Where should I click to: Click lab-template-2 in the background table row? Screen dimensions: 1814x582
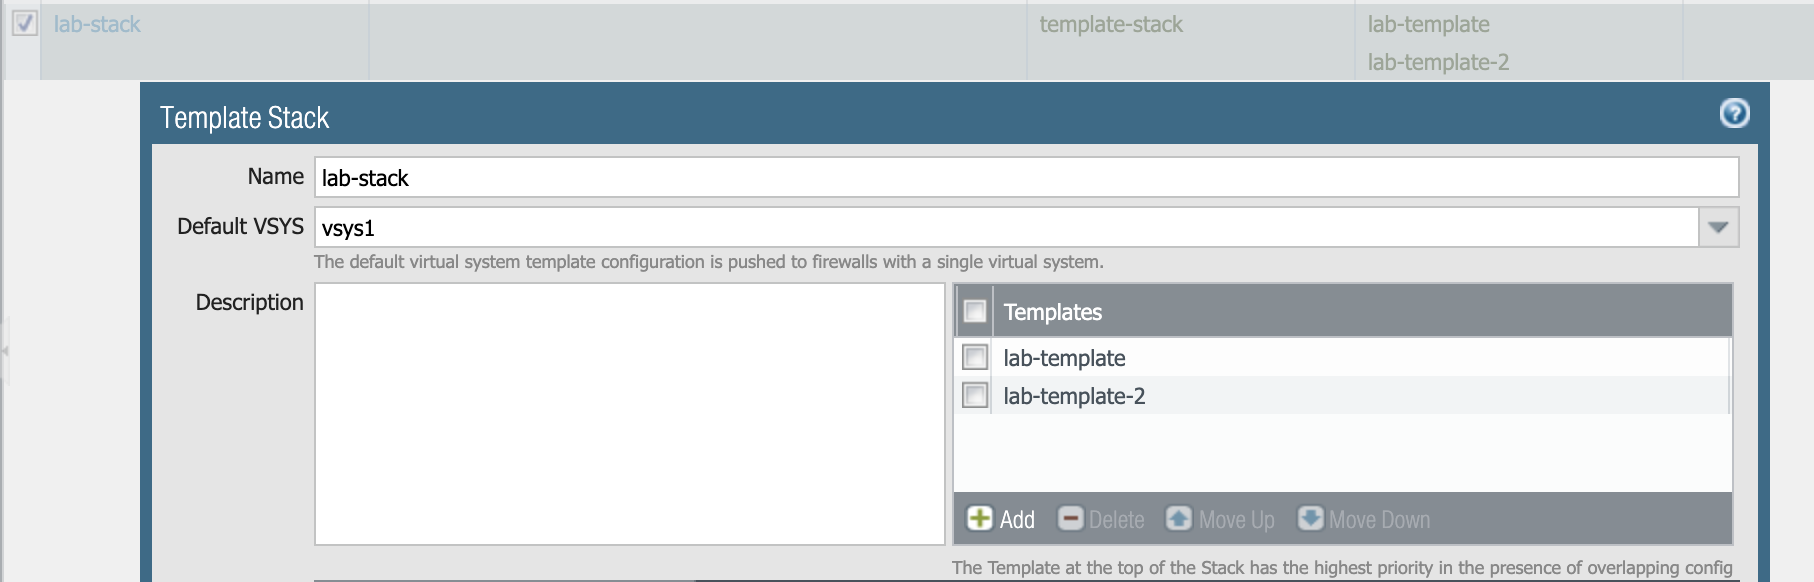point(1438,62)
